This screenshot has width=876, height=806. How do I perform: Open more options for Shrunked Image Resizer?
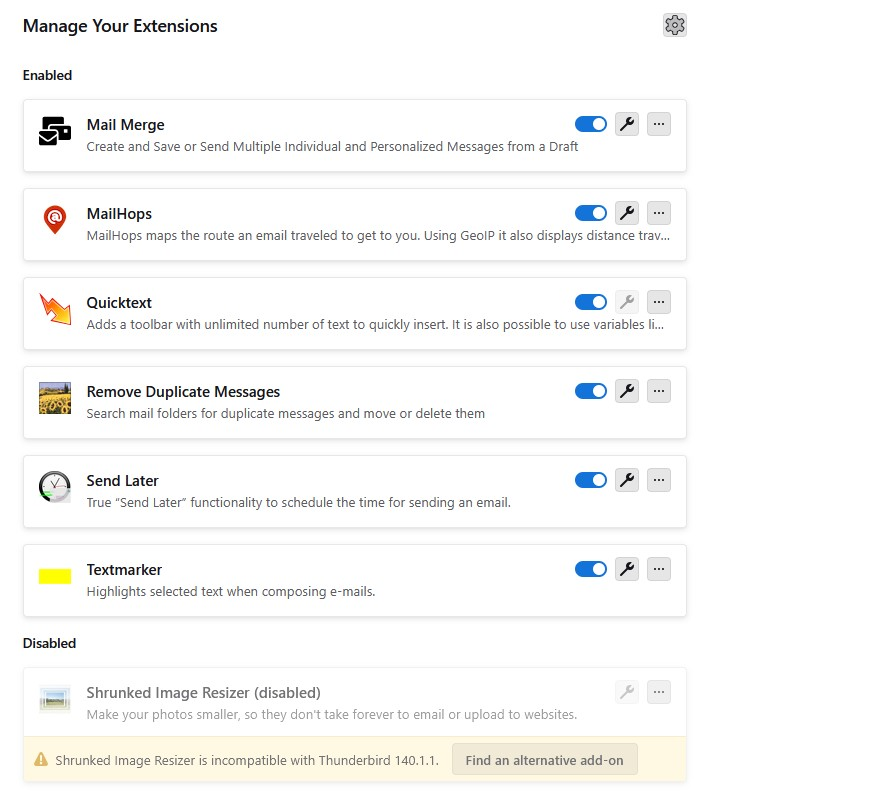point(658,691)
